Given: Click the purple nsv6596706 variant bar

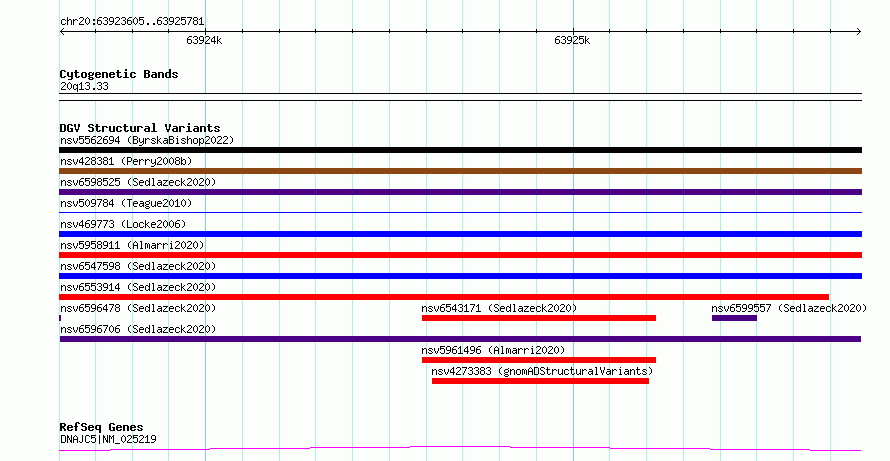Looking at the screenshot, I should pyautogui.click(x=460, y=339).
